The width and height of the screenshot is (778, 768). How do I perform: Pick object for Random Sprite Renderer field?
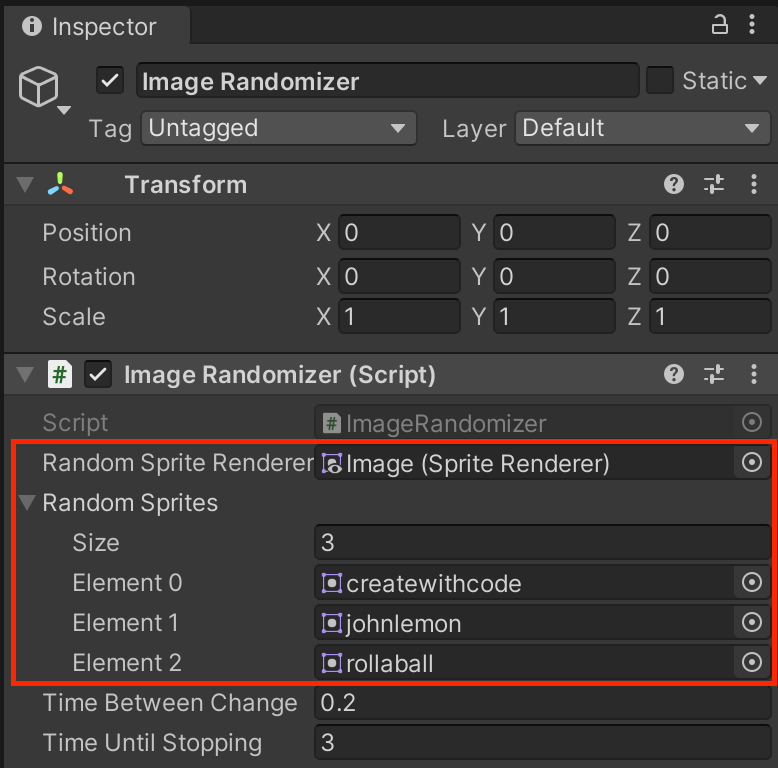pyautogui.click(x=752, y=463)
